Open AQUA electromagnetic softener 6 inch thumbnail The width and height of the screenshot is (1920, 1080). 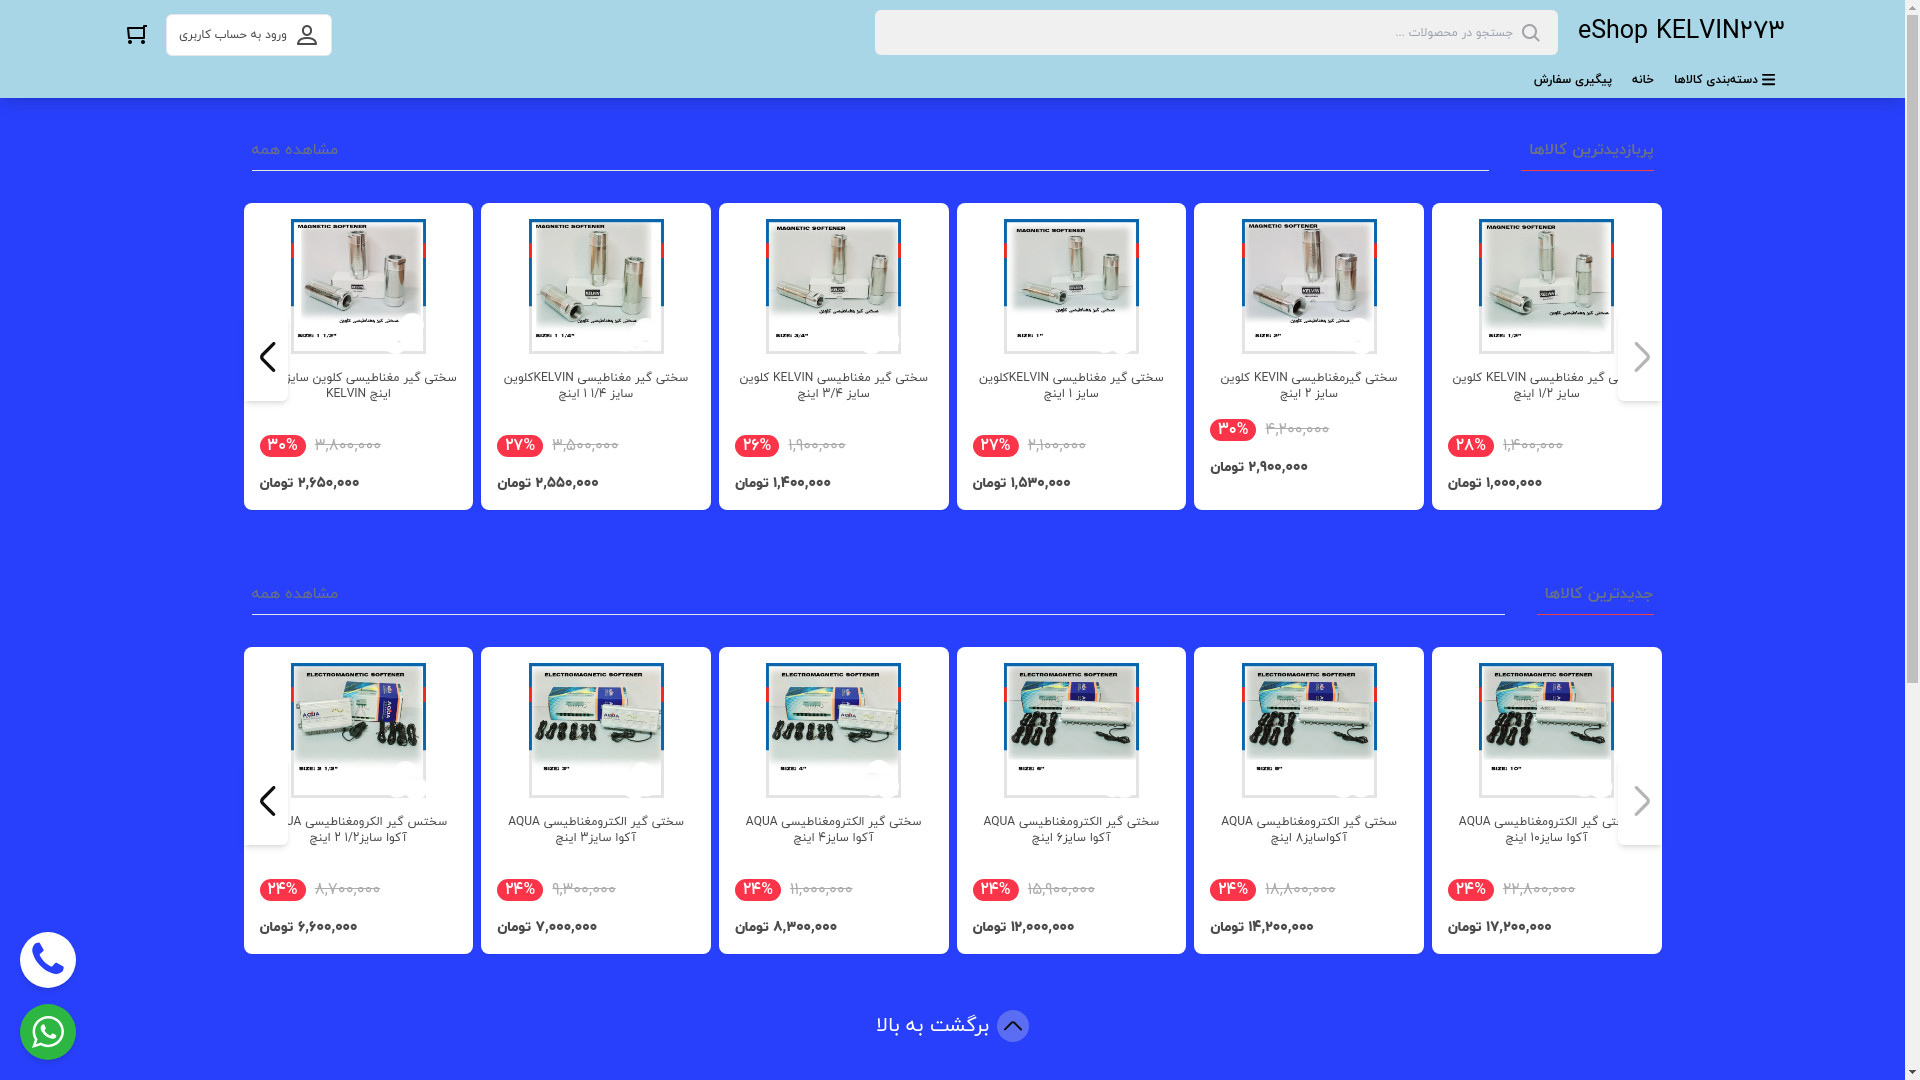[x=1071, y=730]
